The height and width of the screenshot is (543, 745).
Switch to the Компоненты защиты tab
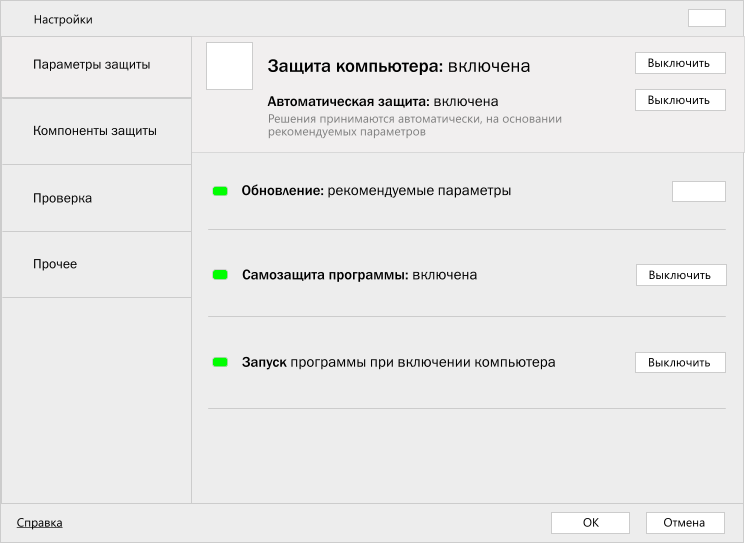point(94,131)
